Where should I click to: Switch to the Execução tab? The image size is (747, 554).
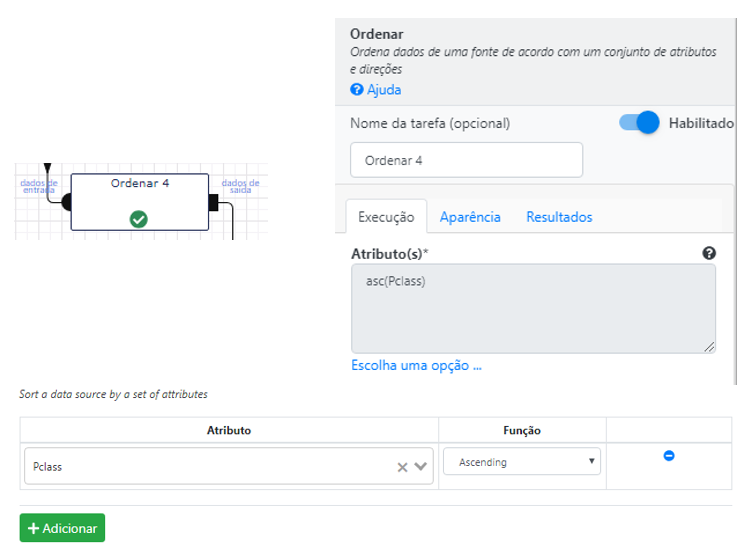click(386, 217)
